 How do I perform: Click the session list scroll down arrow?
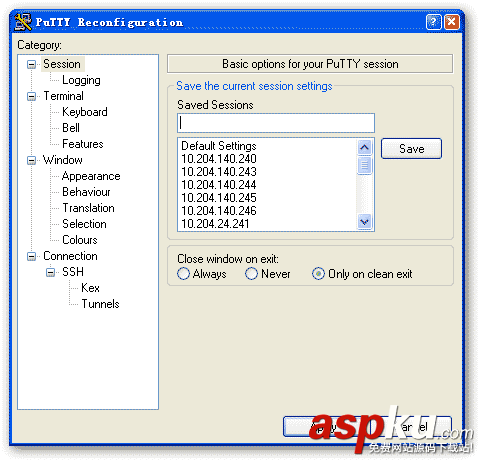[365, 221]
